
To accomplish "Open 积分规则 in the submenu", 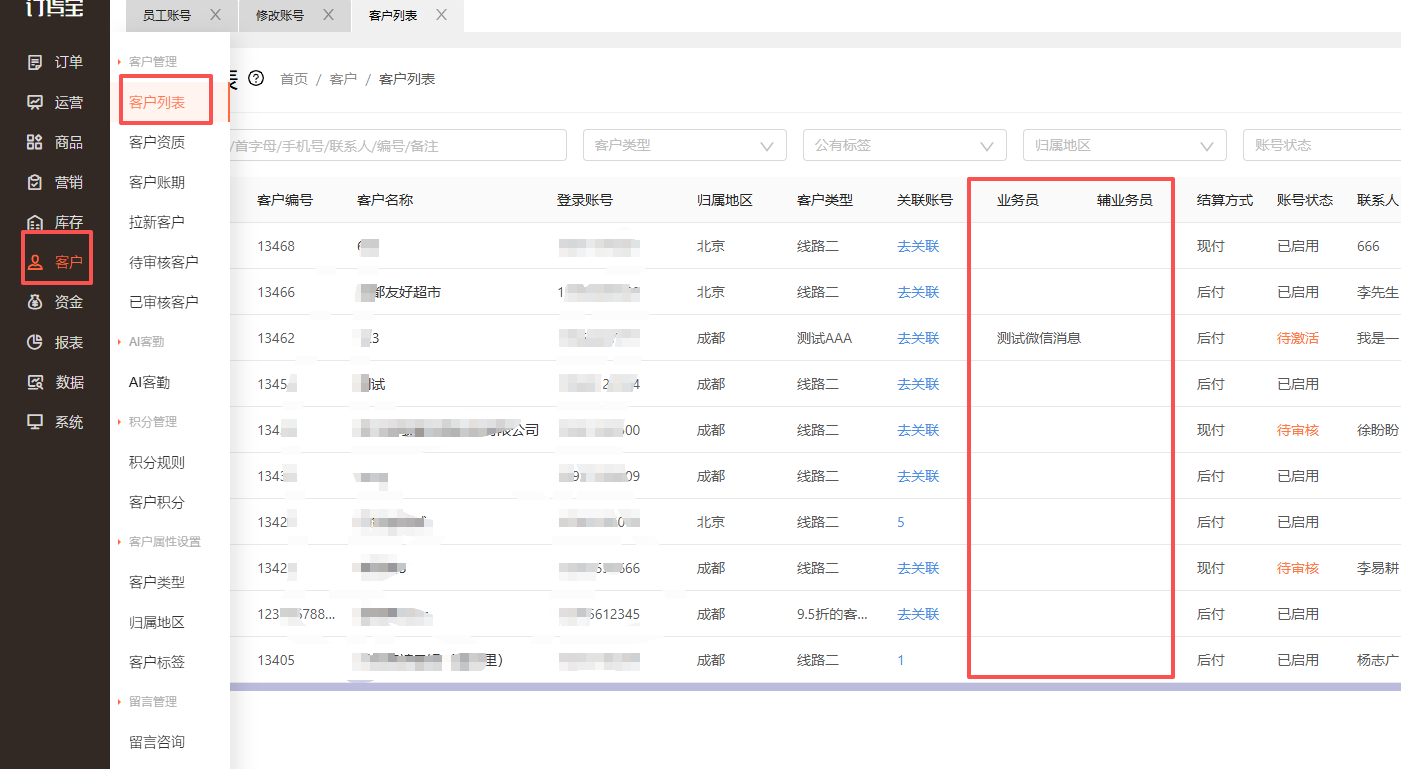I will point(157,462).
